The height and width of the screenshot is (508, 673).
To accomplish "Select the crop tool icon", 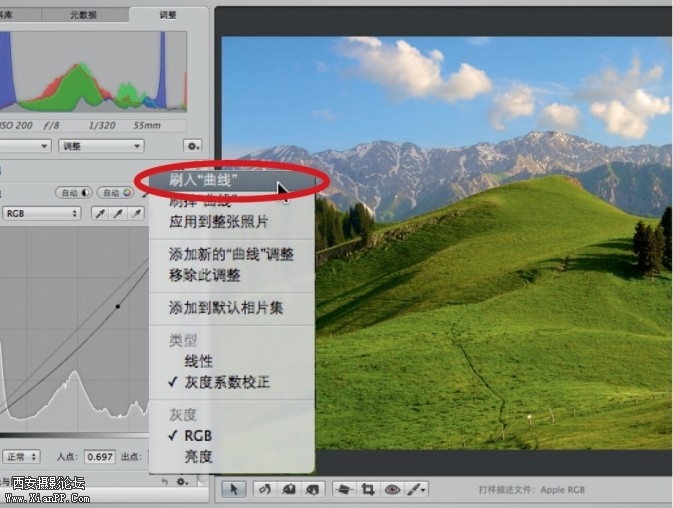I will pos(368,489).
